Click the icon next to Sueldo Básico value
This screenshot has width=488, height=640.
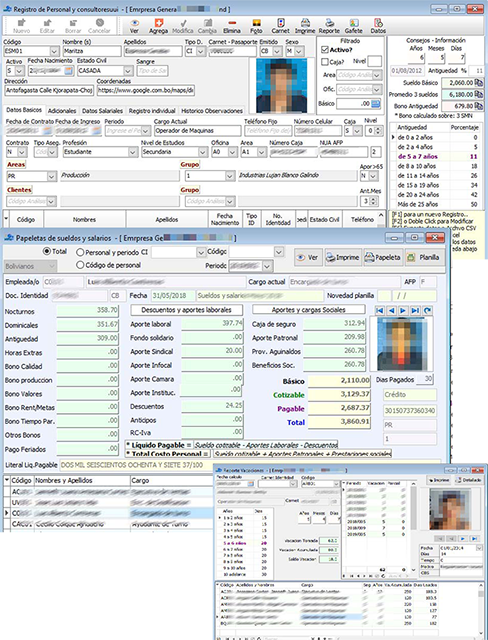479,83
